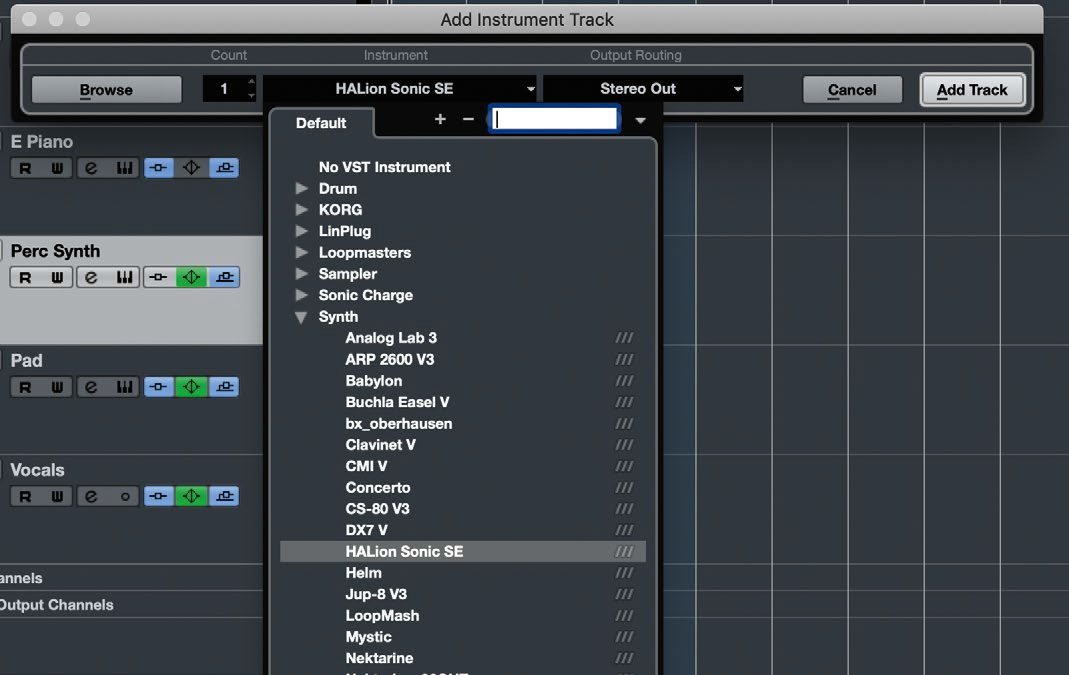Open the Pad track's instrument keyboard icon
1069x675 pixels.
(124, 387)
